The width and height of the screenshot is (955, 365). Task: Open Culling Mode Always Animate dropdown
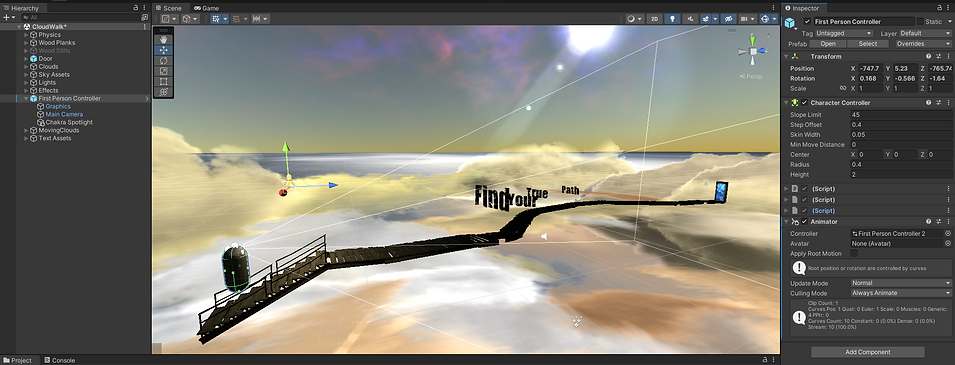tap(901, 292)
